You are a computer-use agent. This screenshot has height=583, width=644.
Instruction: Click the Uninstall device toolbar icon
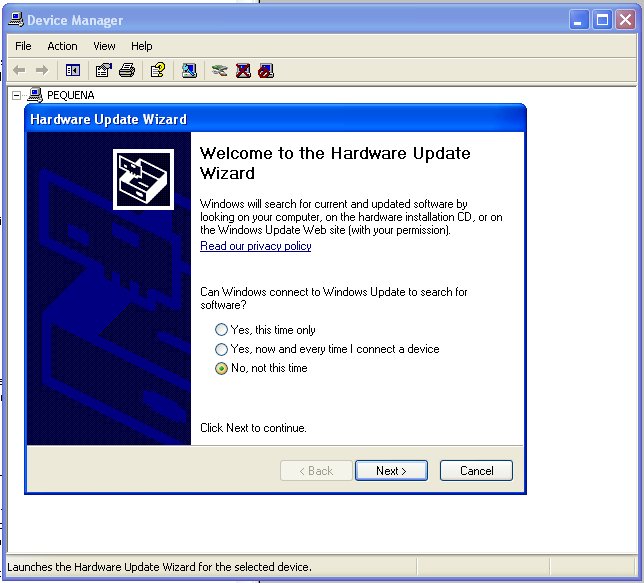tap(243, 70)
